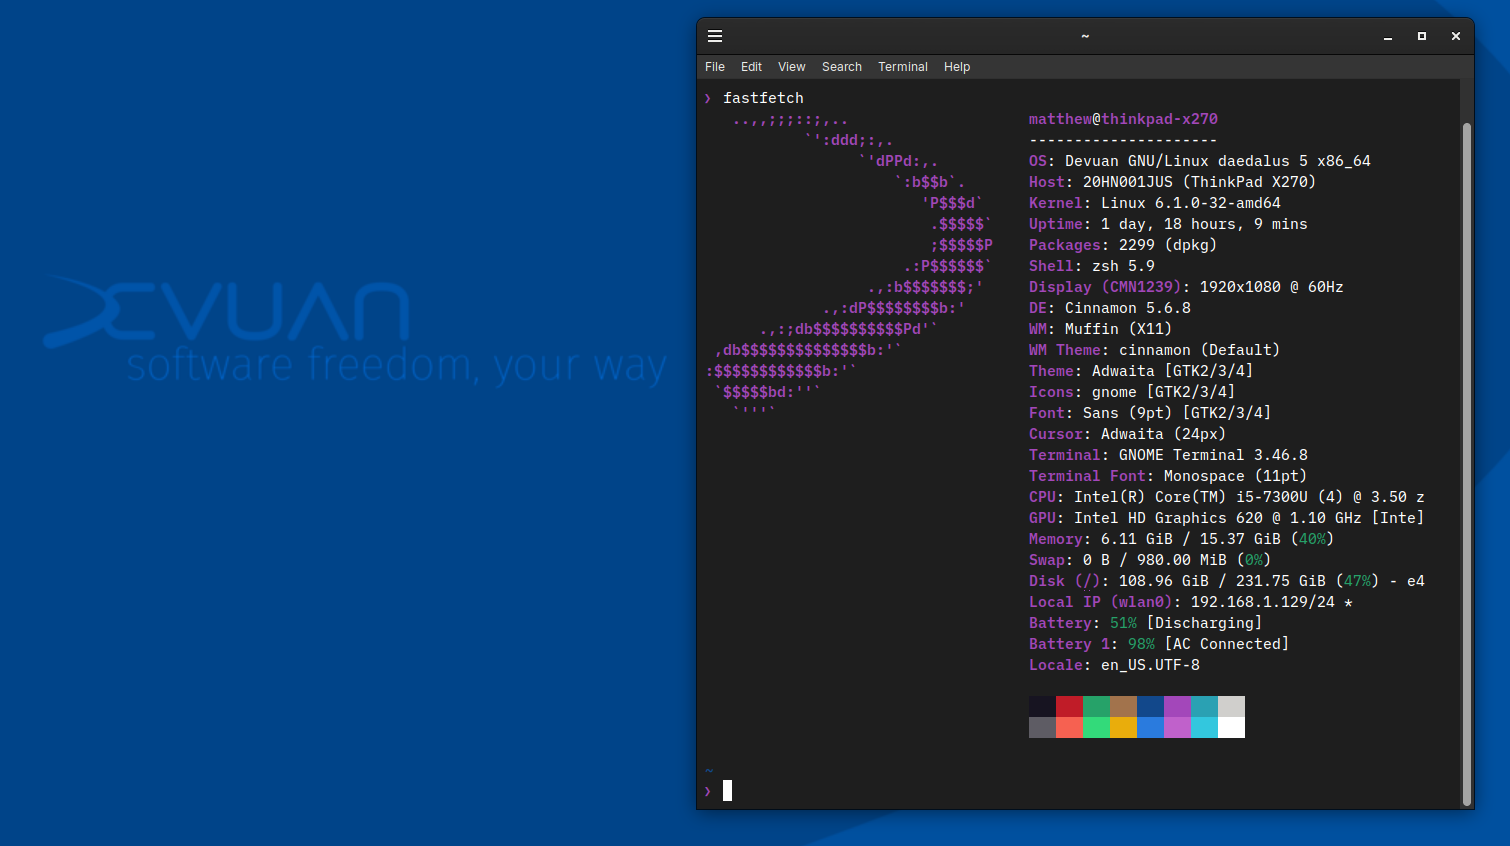
Task: Click the dark blue palette block
Action: (1150, 706)
